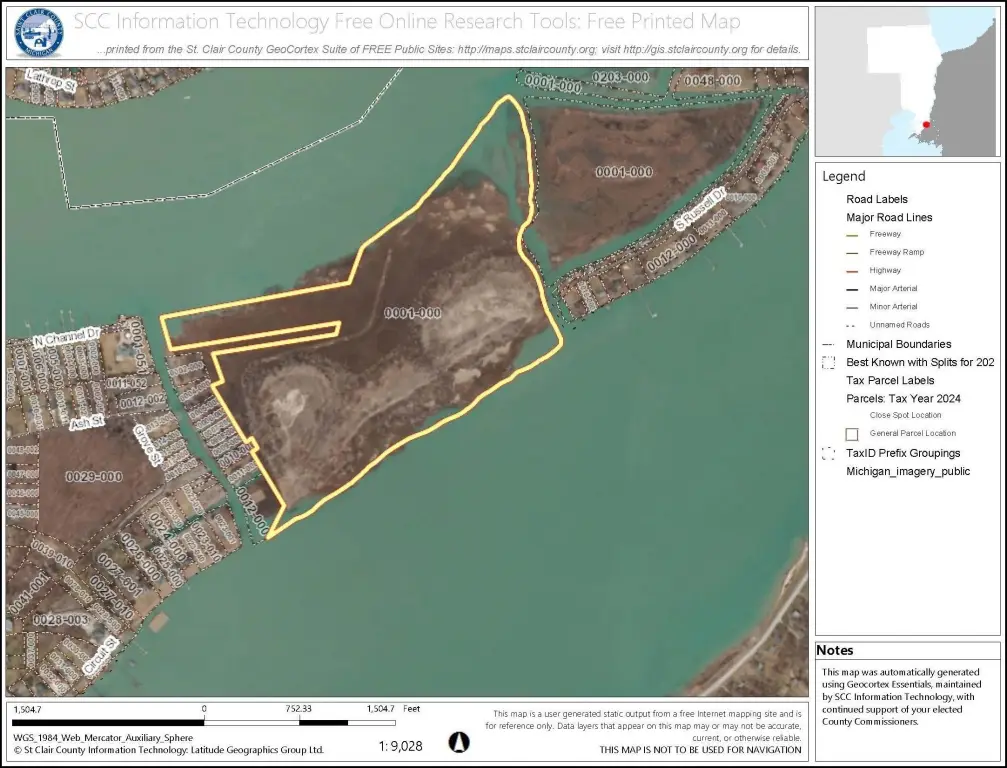Select the Michigan_imagery_public legend entry
1007x768 pixels.
point(907,471)
